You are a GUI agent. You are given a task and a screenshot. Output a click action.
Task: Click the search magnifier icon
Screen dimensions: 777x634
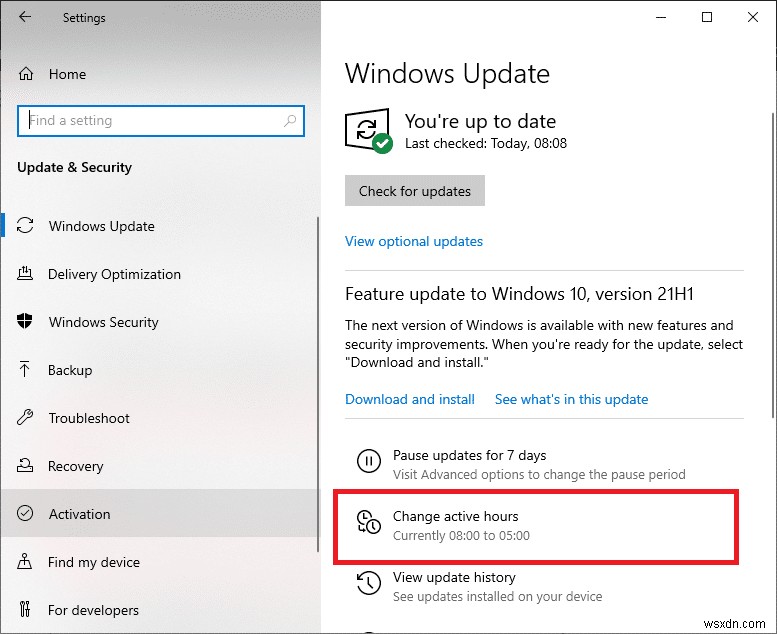click(290, 121)
